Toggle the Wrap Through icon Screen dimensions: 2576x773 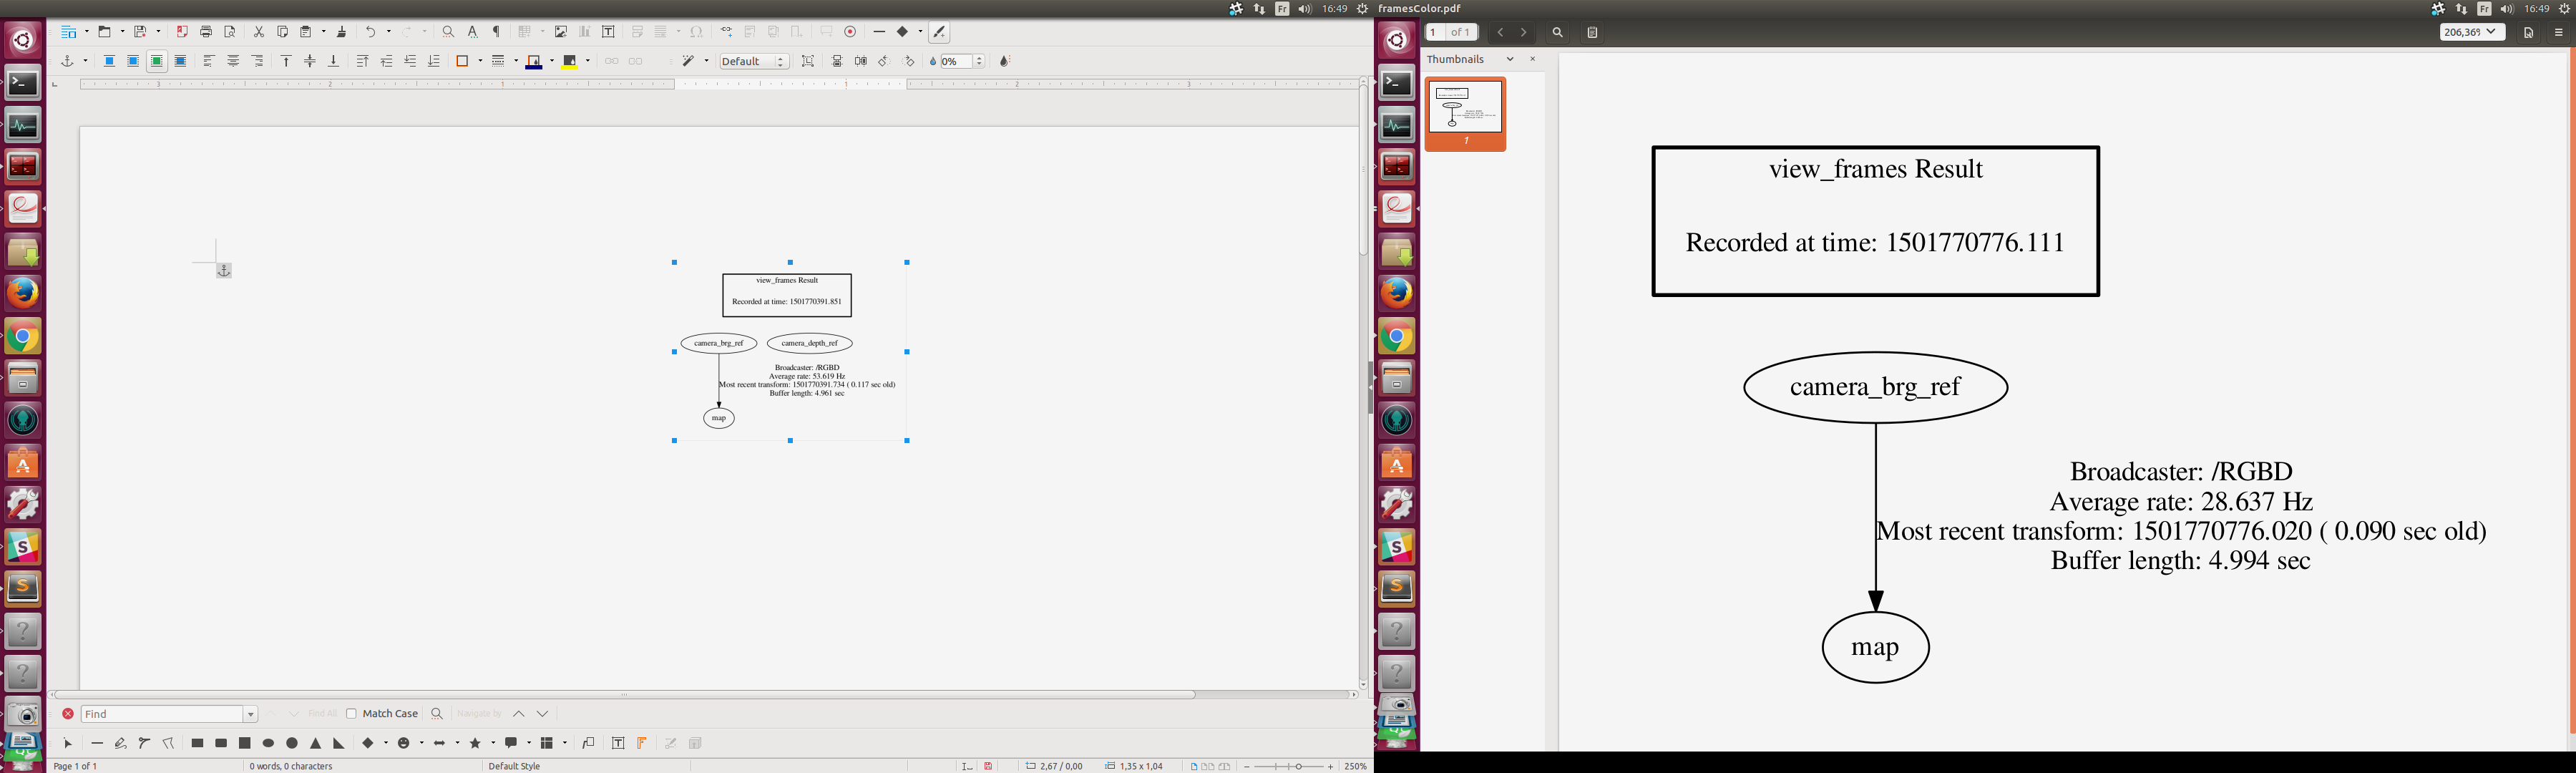tap(181, 61)
